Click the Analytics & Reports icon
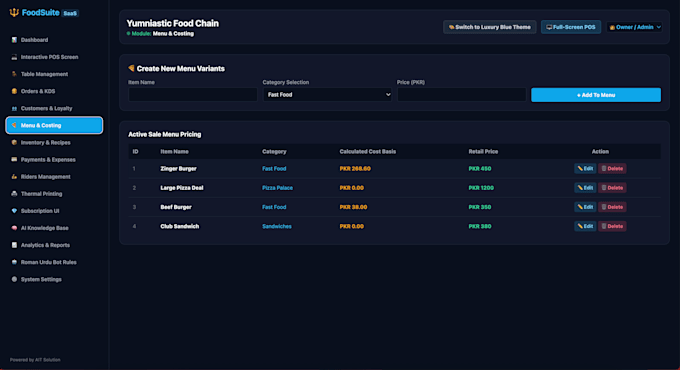The image size is (680, 370). (14, 245)
